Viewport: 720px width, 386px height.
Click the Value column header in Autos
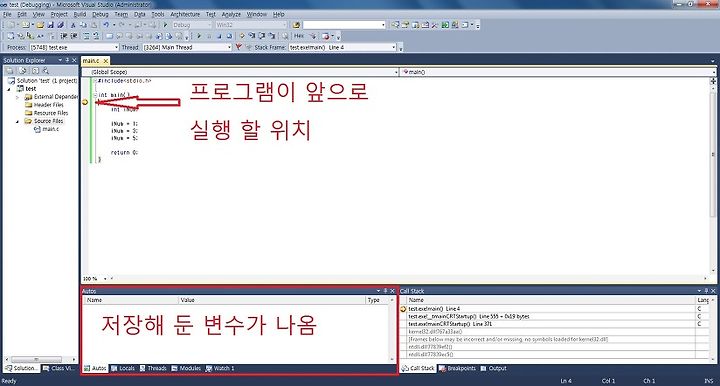tap(271, 300)
